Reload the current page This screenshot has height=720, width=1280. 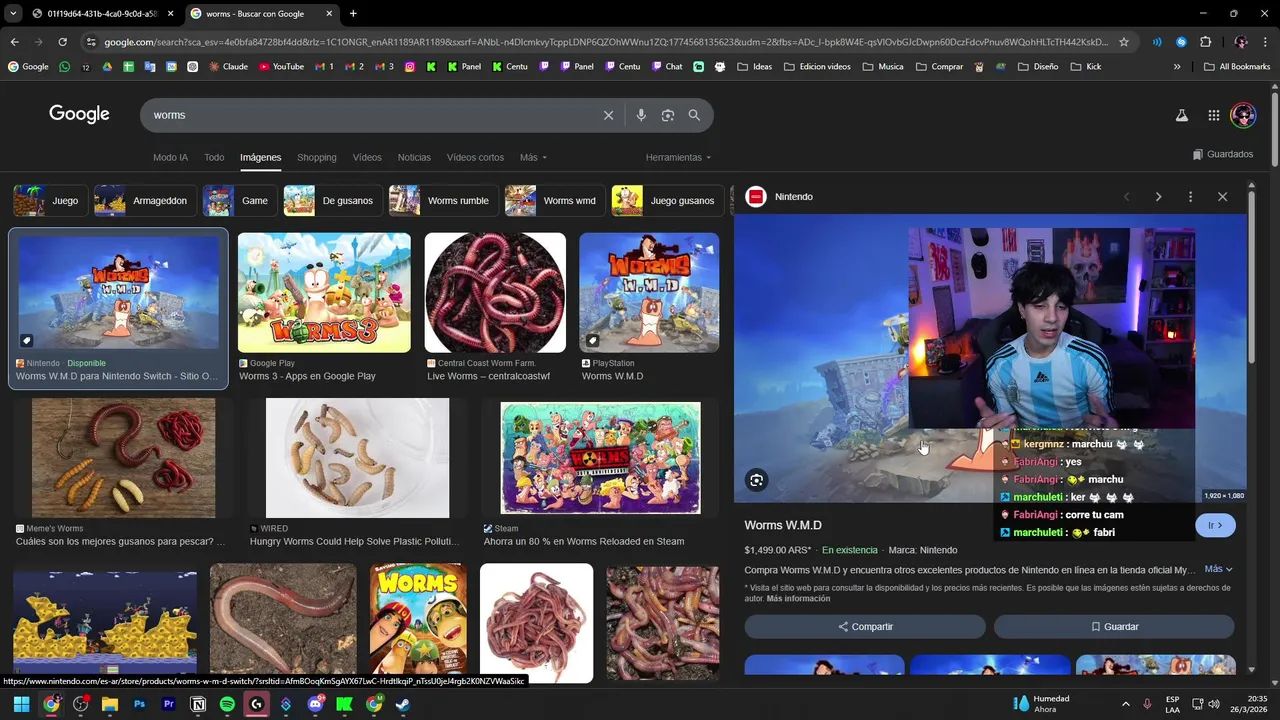(x=62, y=42)
